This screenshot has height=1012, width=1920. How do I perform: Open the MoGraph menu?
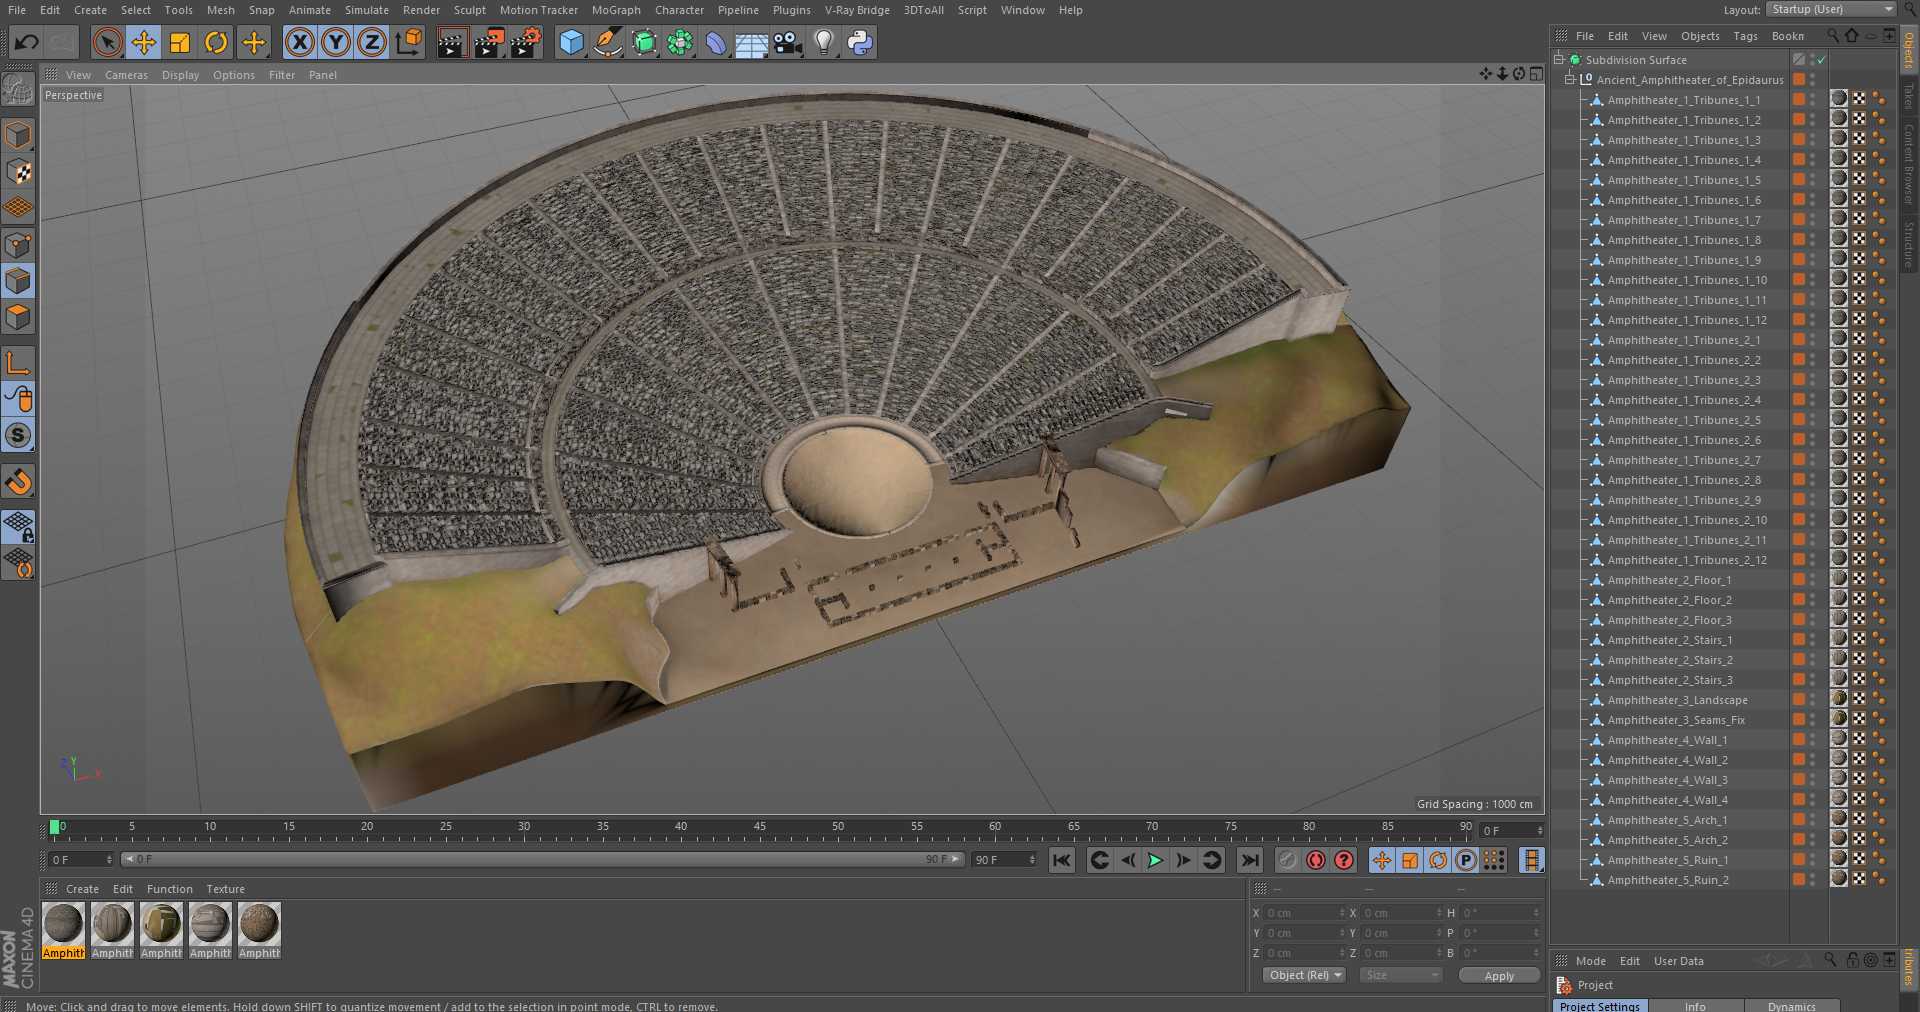tap(615, 10)
